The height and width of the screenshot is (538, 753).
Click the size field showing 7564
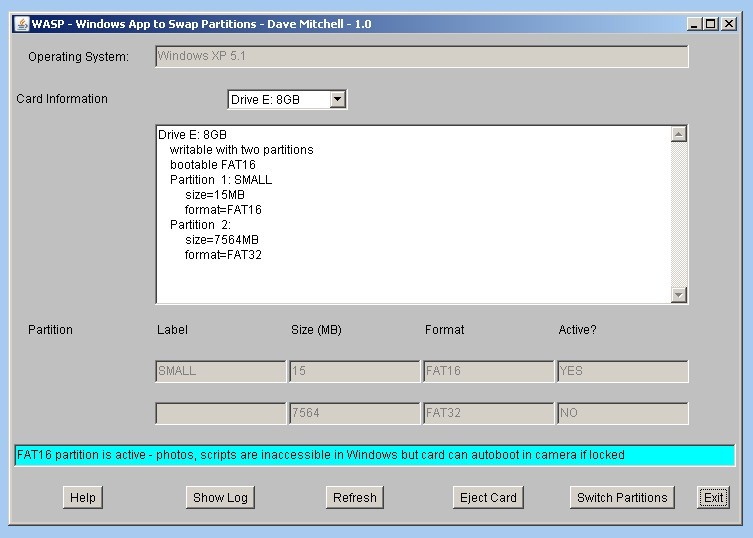pos(354,413)
